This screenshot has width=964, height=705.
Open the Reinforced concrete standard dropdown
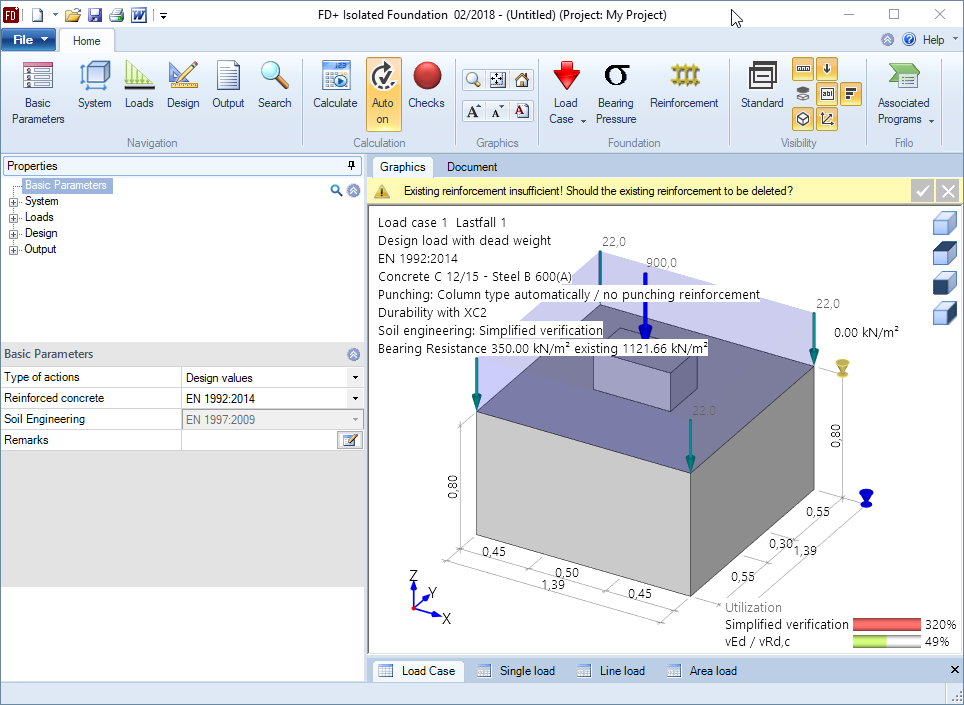coord(355,398)
